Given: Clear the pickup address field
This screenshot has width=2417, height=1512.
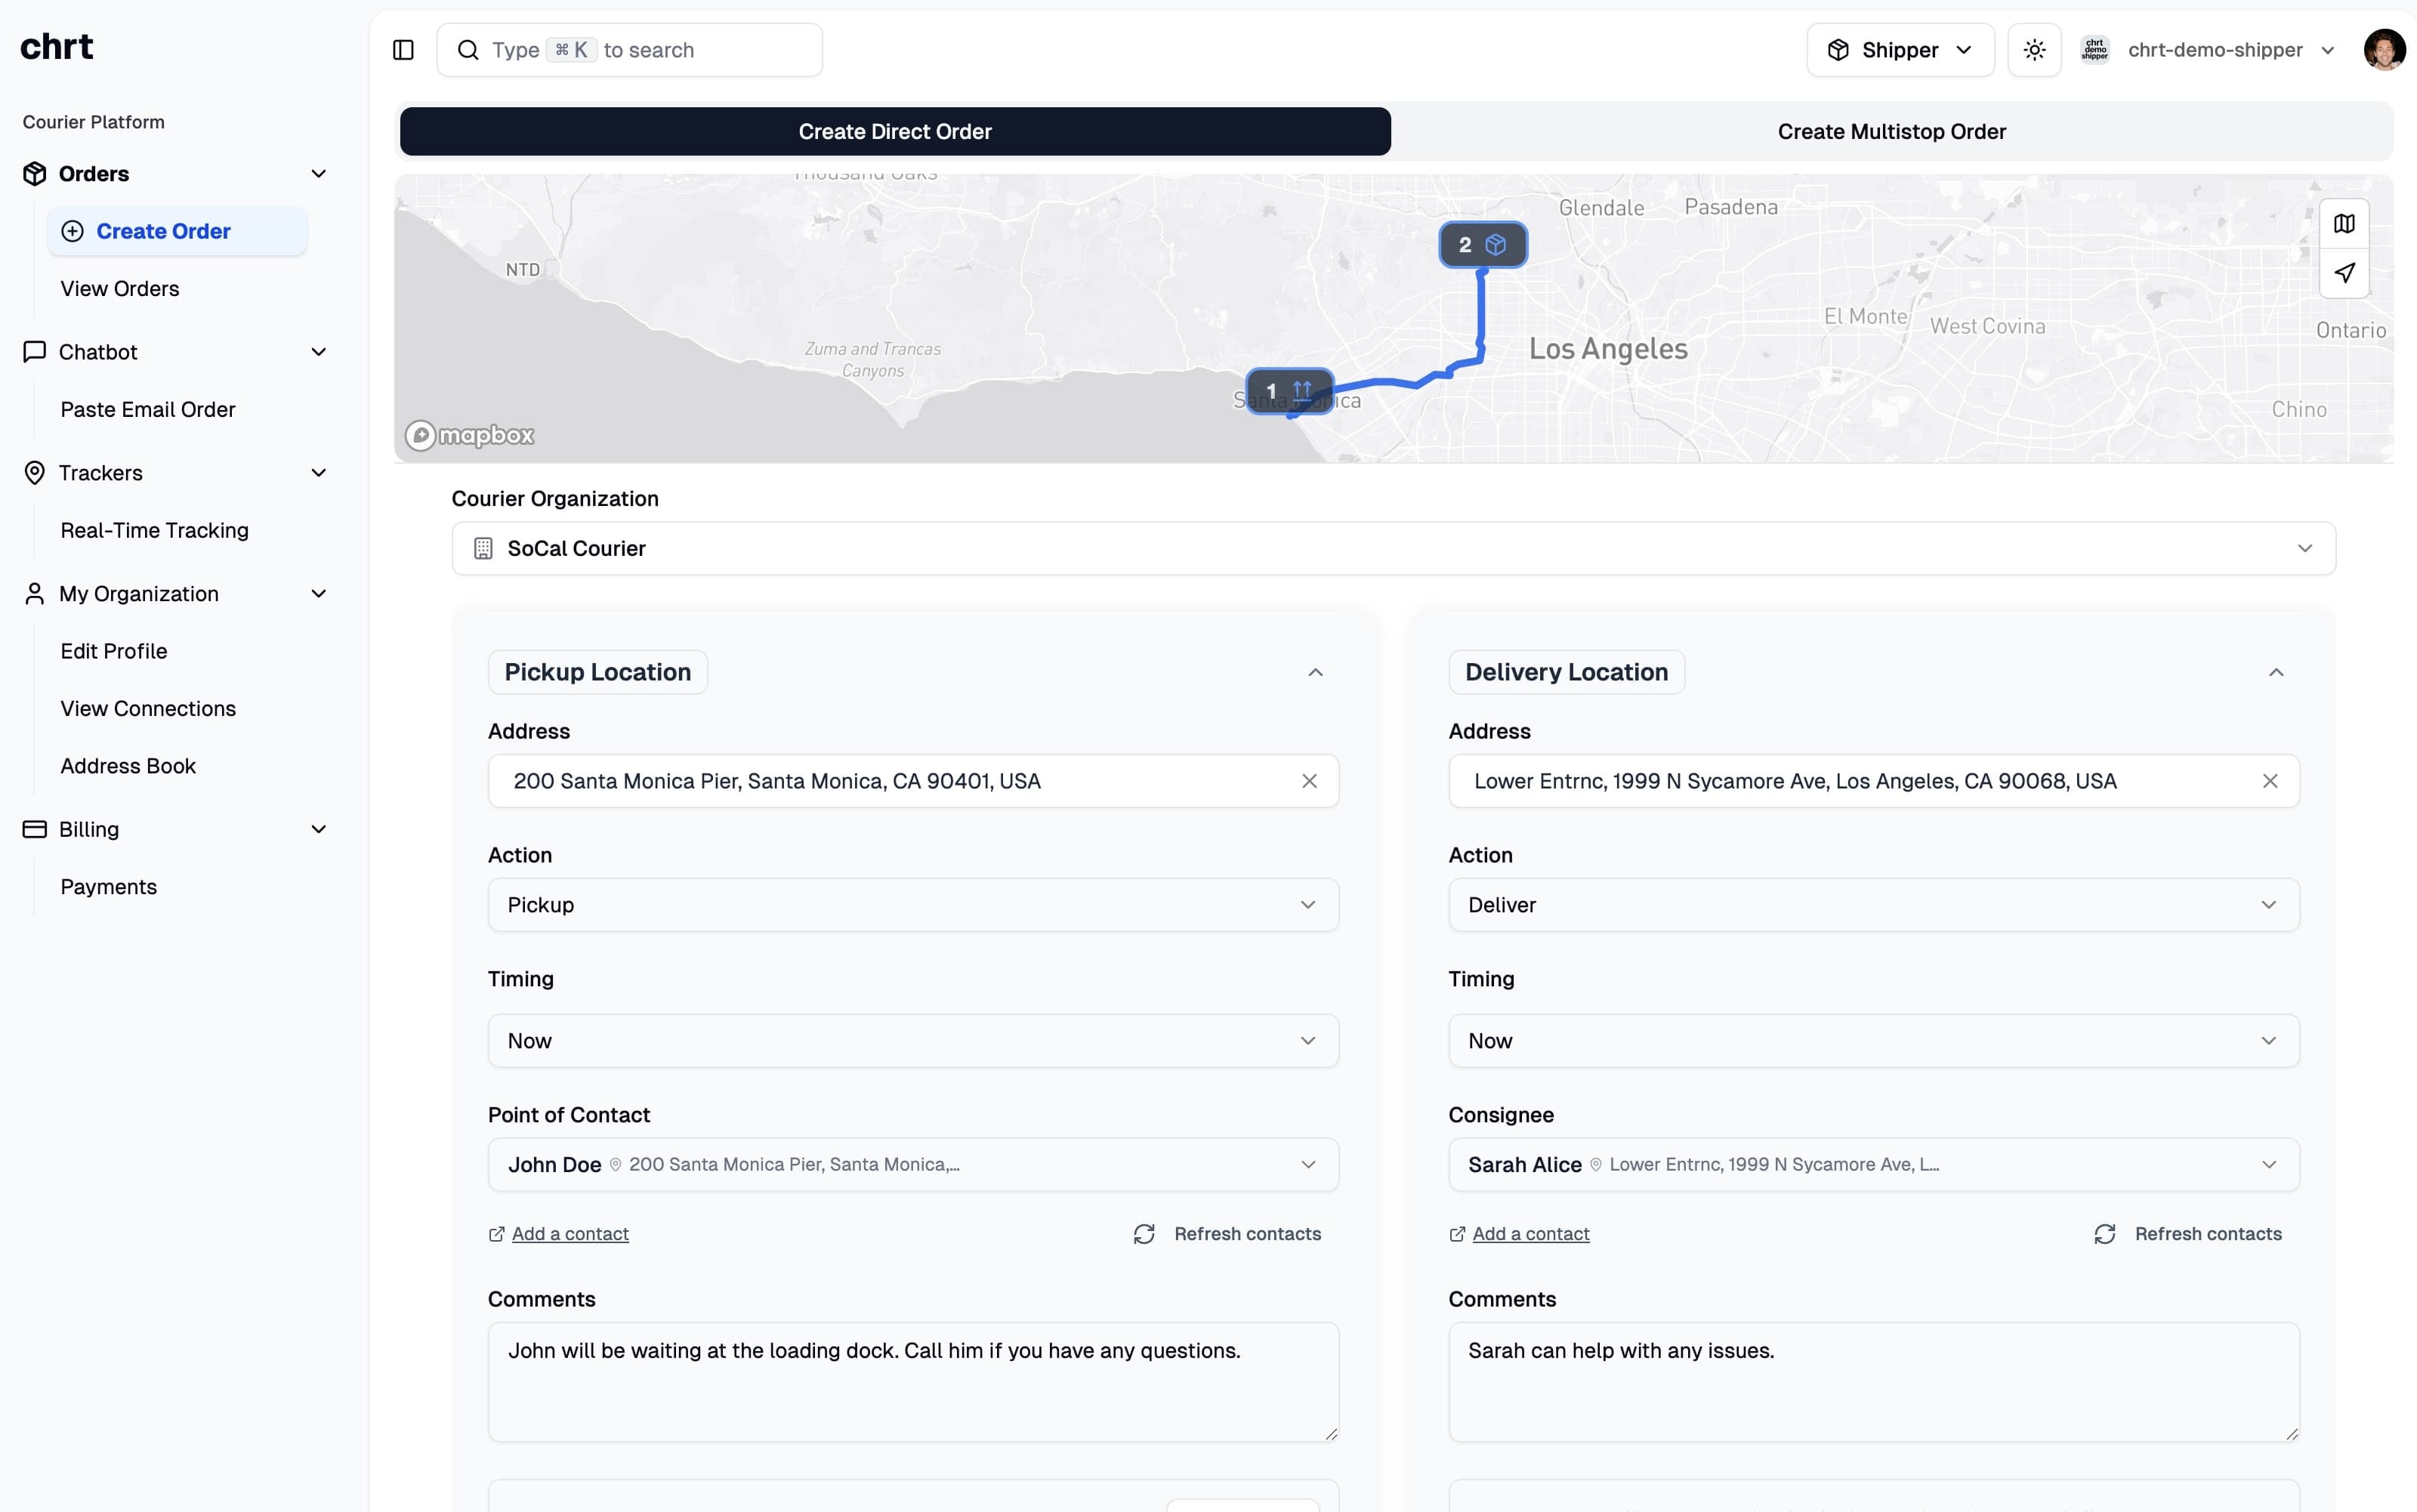Looking at the screenshot, I should click(x=1310, y=781).
